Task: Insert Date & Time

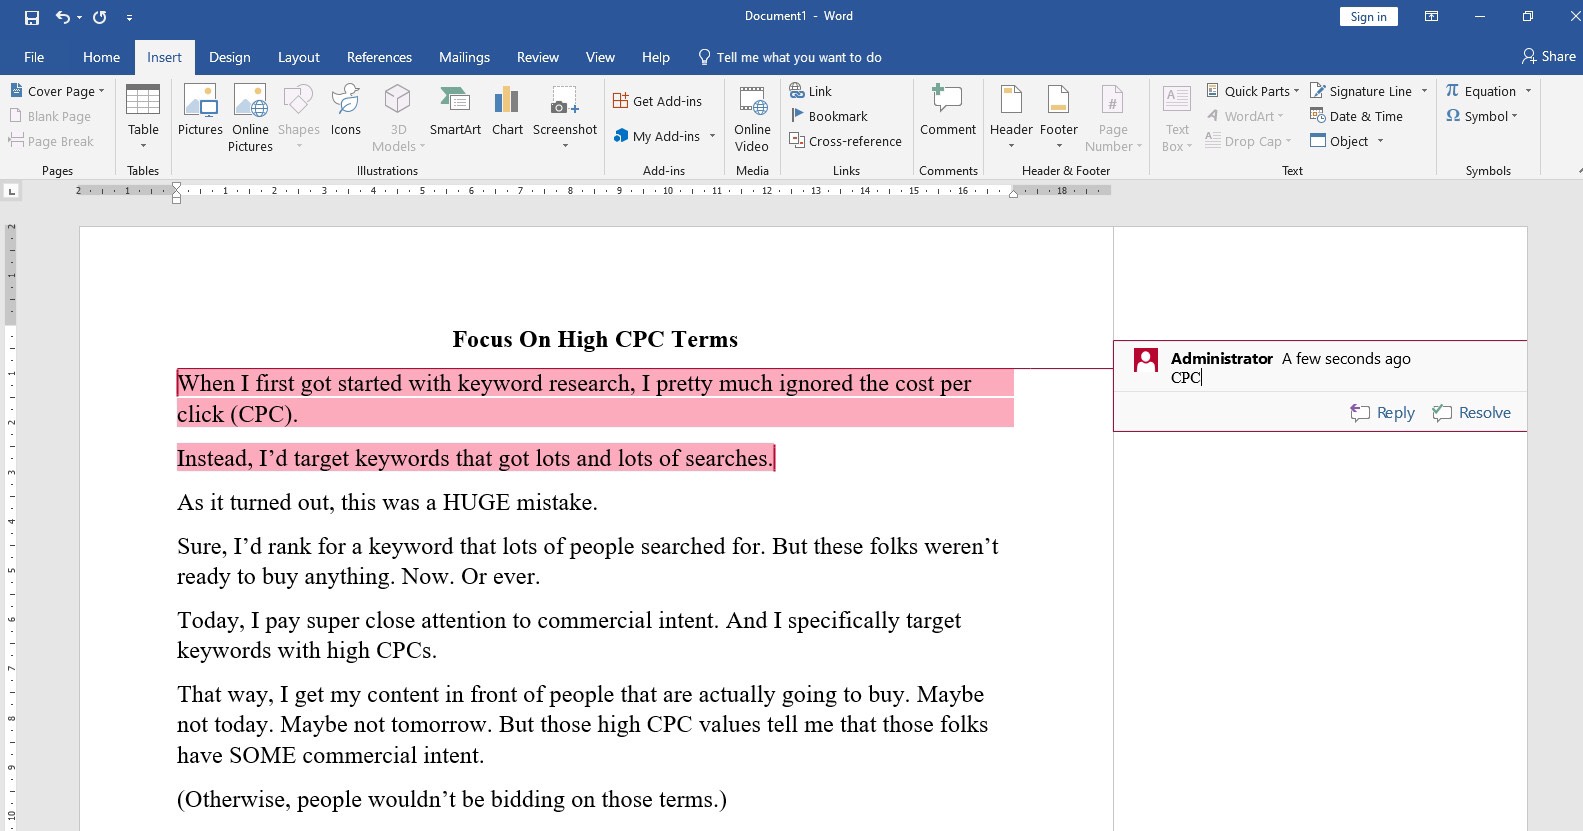Action: click(x=1357, y=116)
